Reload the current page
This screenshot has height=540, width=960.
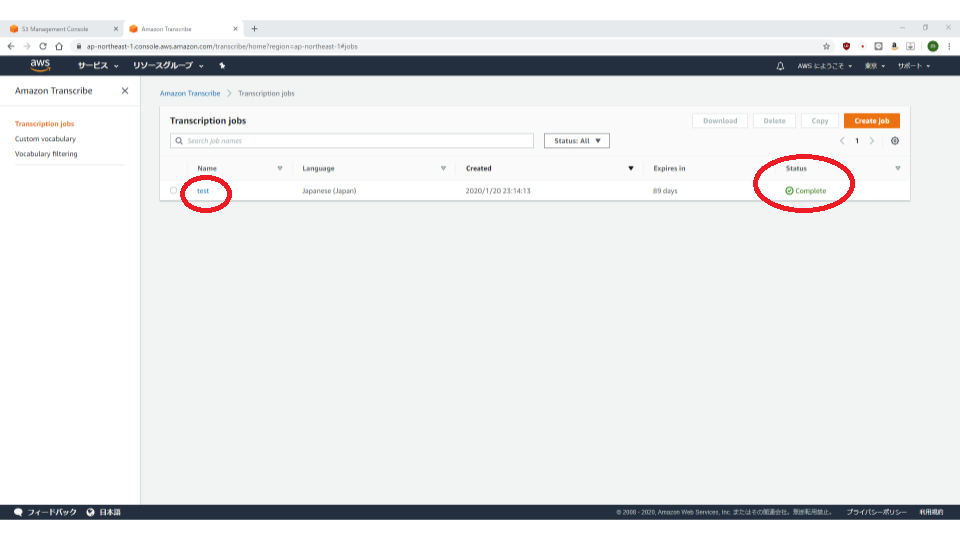(43, 47)
